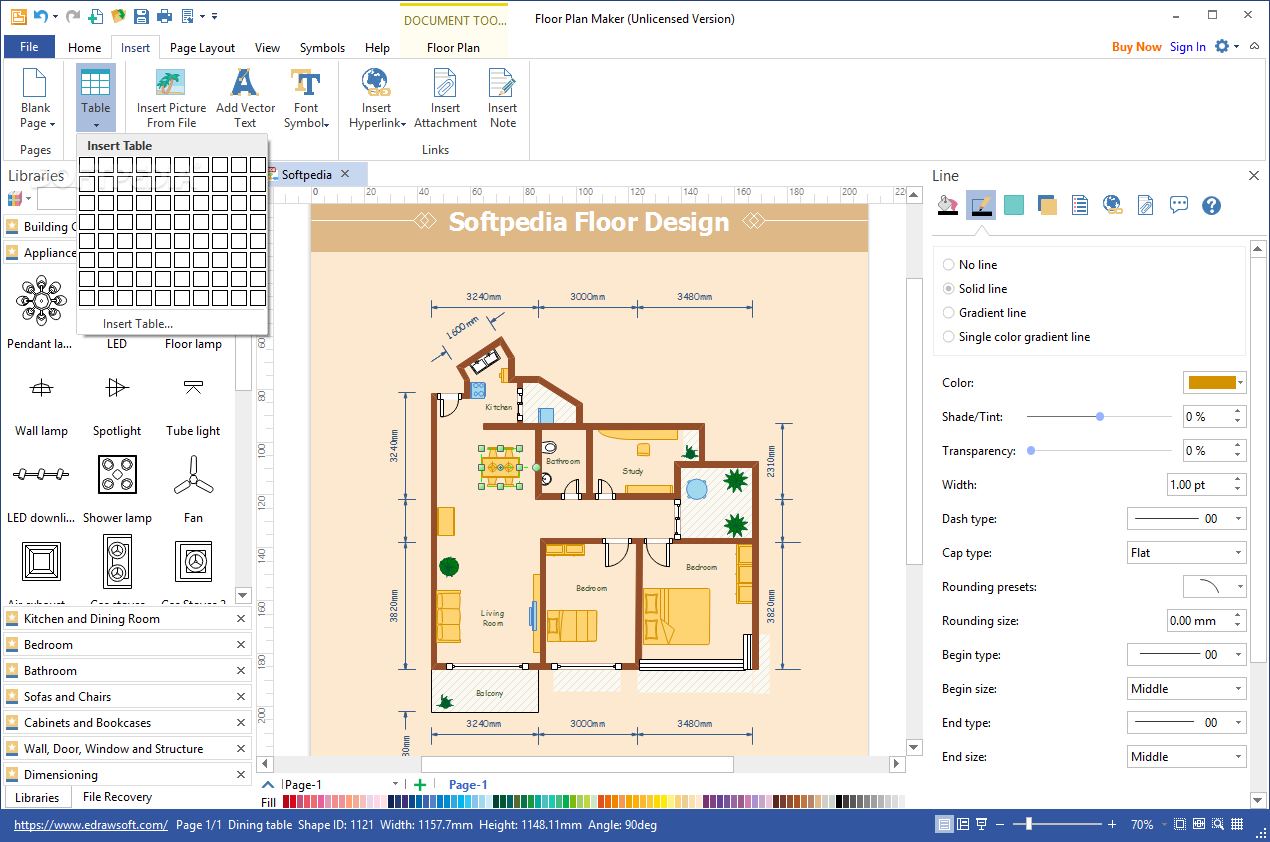
Task: Select the No line radio option
Action: 970,265
